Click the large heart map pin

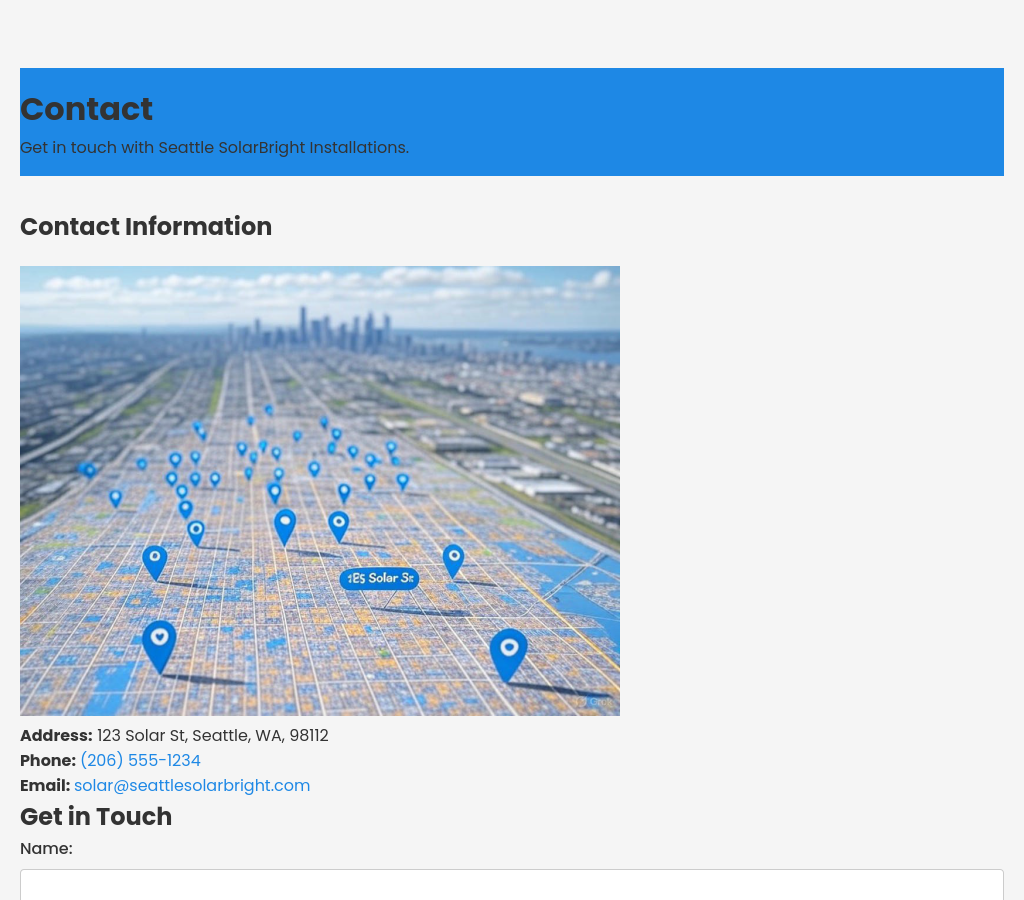(x=159, y=642)
